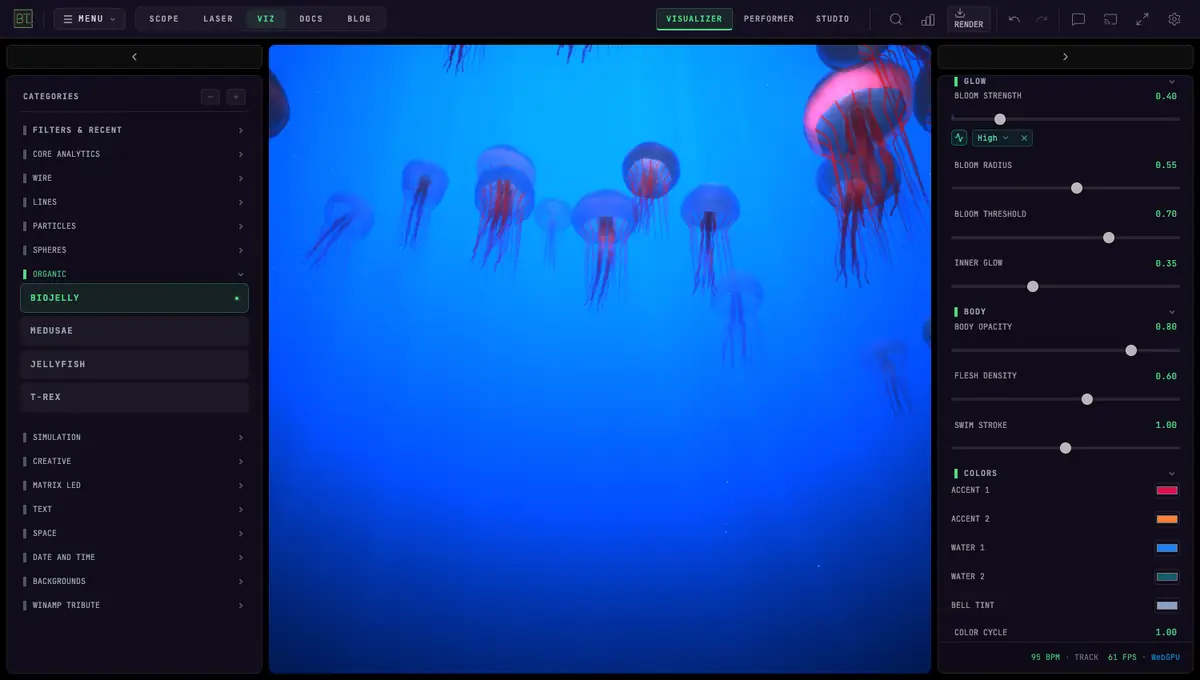The image size is (1200, 680).
Task: Switch to the Scope tab
Action: click(x=164, y=19)
